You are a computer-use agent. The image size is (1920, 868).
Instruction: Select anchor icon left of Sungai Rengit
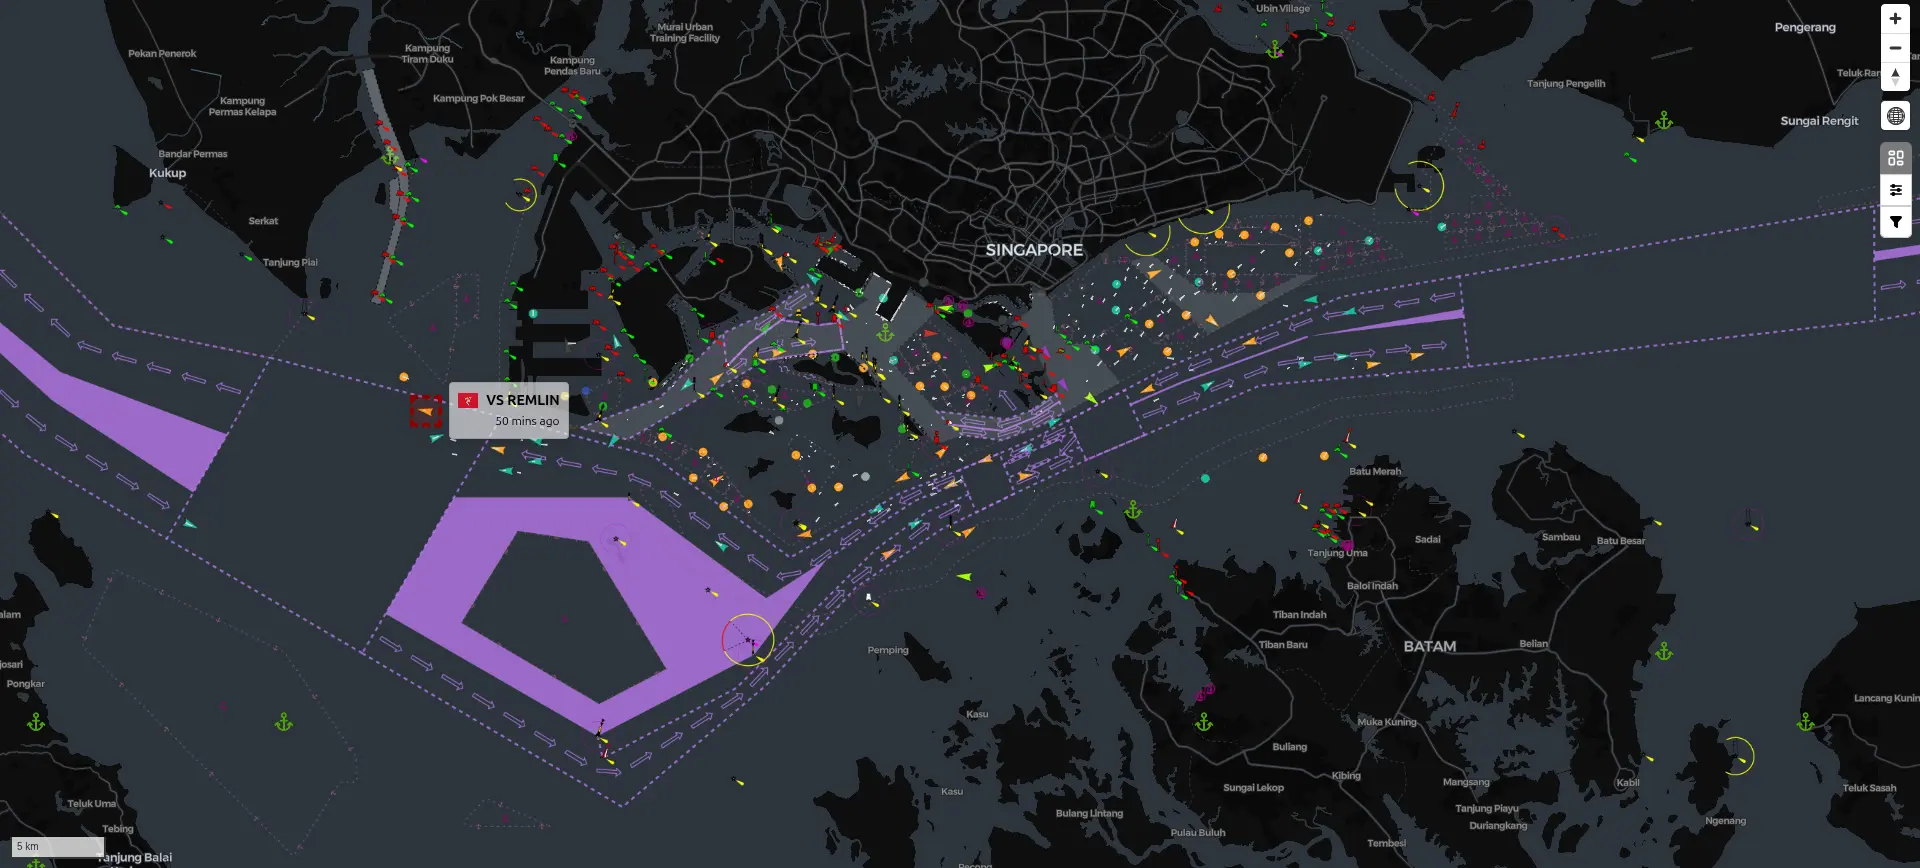click(x=1664, y=120)
